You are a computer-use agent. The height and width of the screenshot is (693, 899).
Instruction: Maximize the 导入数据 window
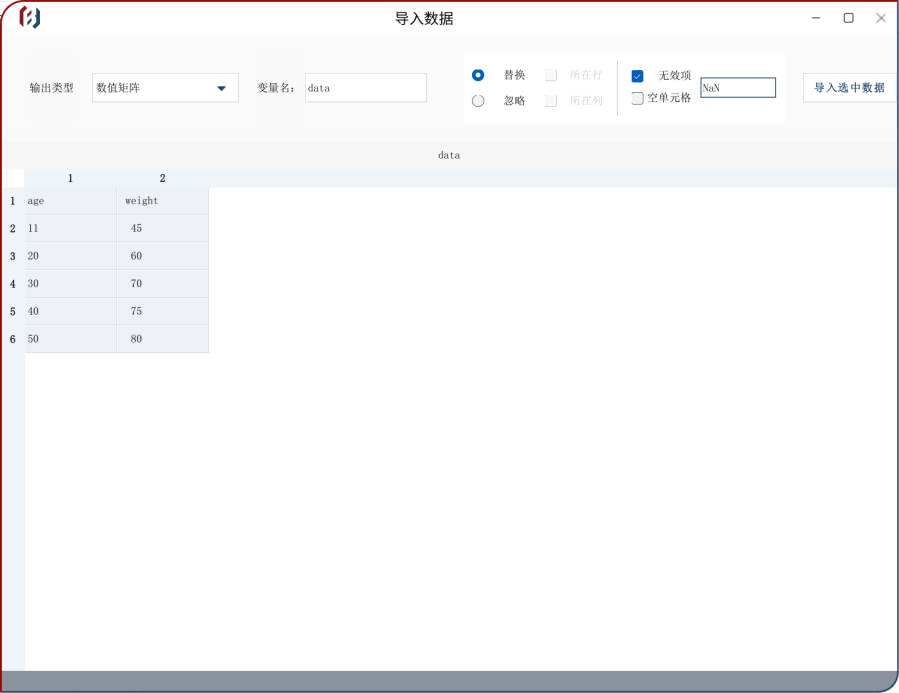[849, 18]
